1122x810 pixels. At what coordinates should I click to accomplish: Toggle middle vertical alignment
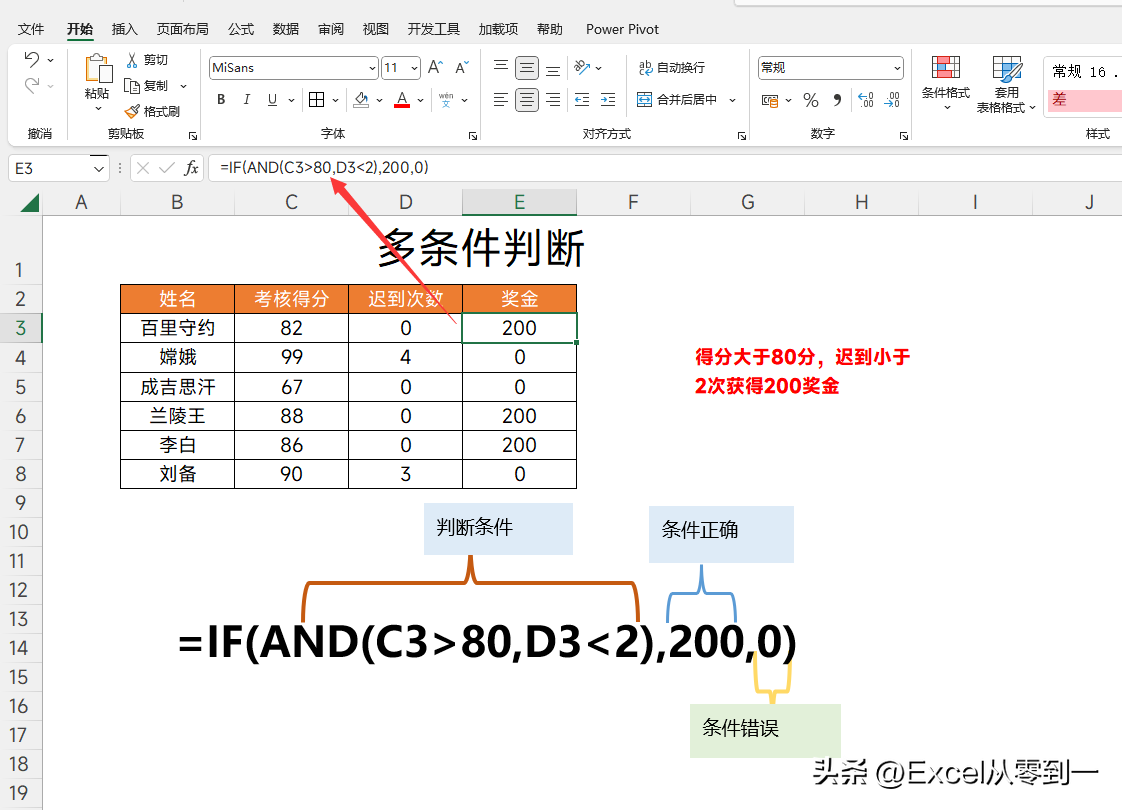click(527, 67)
